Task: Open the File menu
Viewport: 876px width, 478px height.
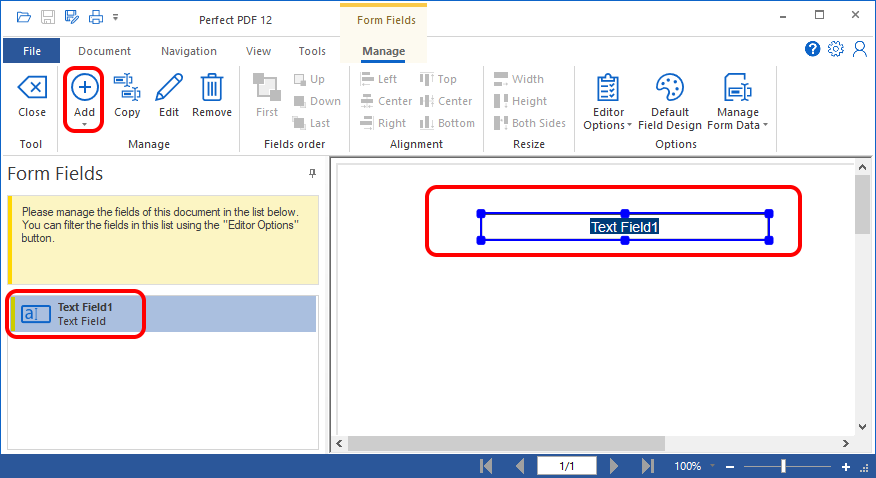Action: pos(32,51)
